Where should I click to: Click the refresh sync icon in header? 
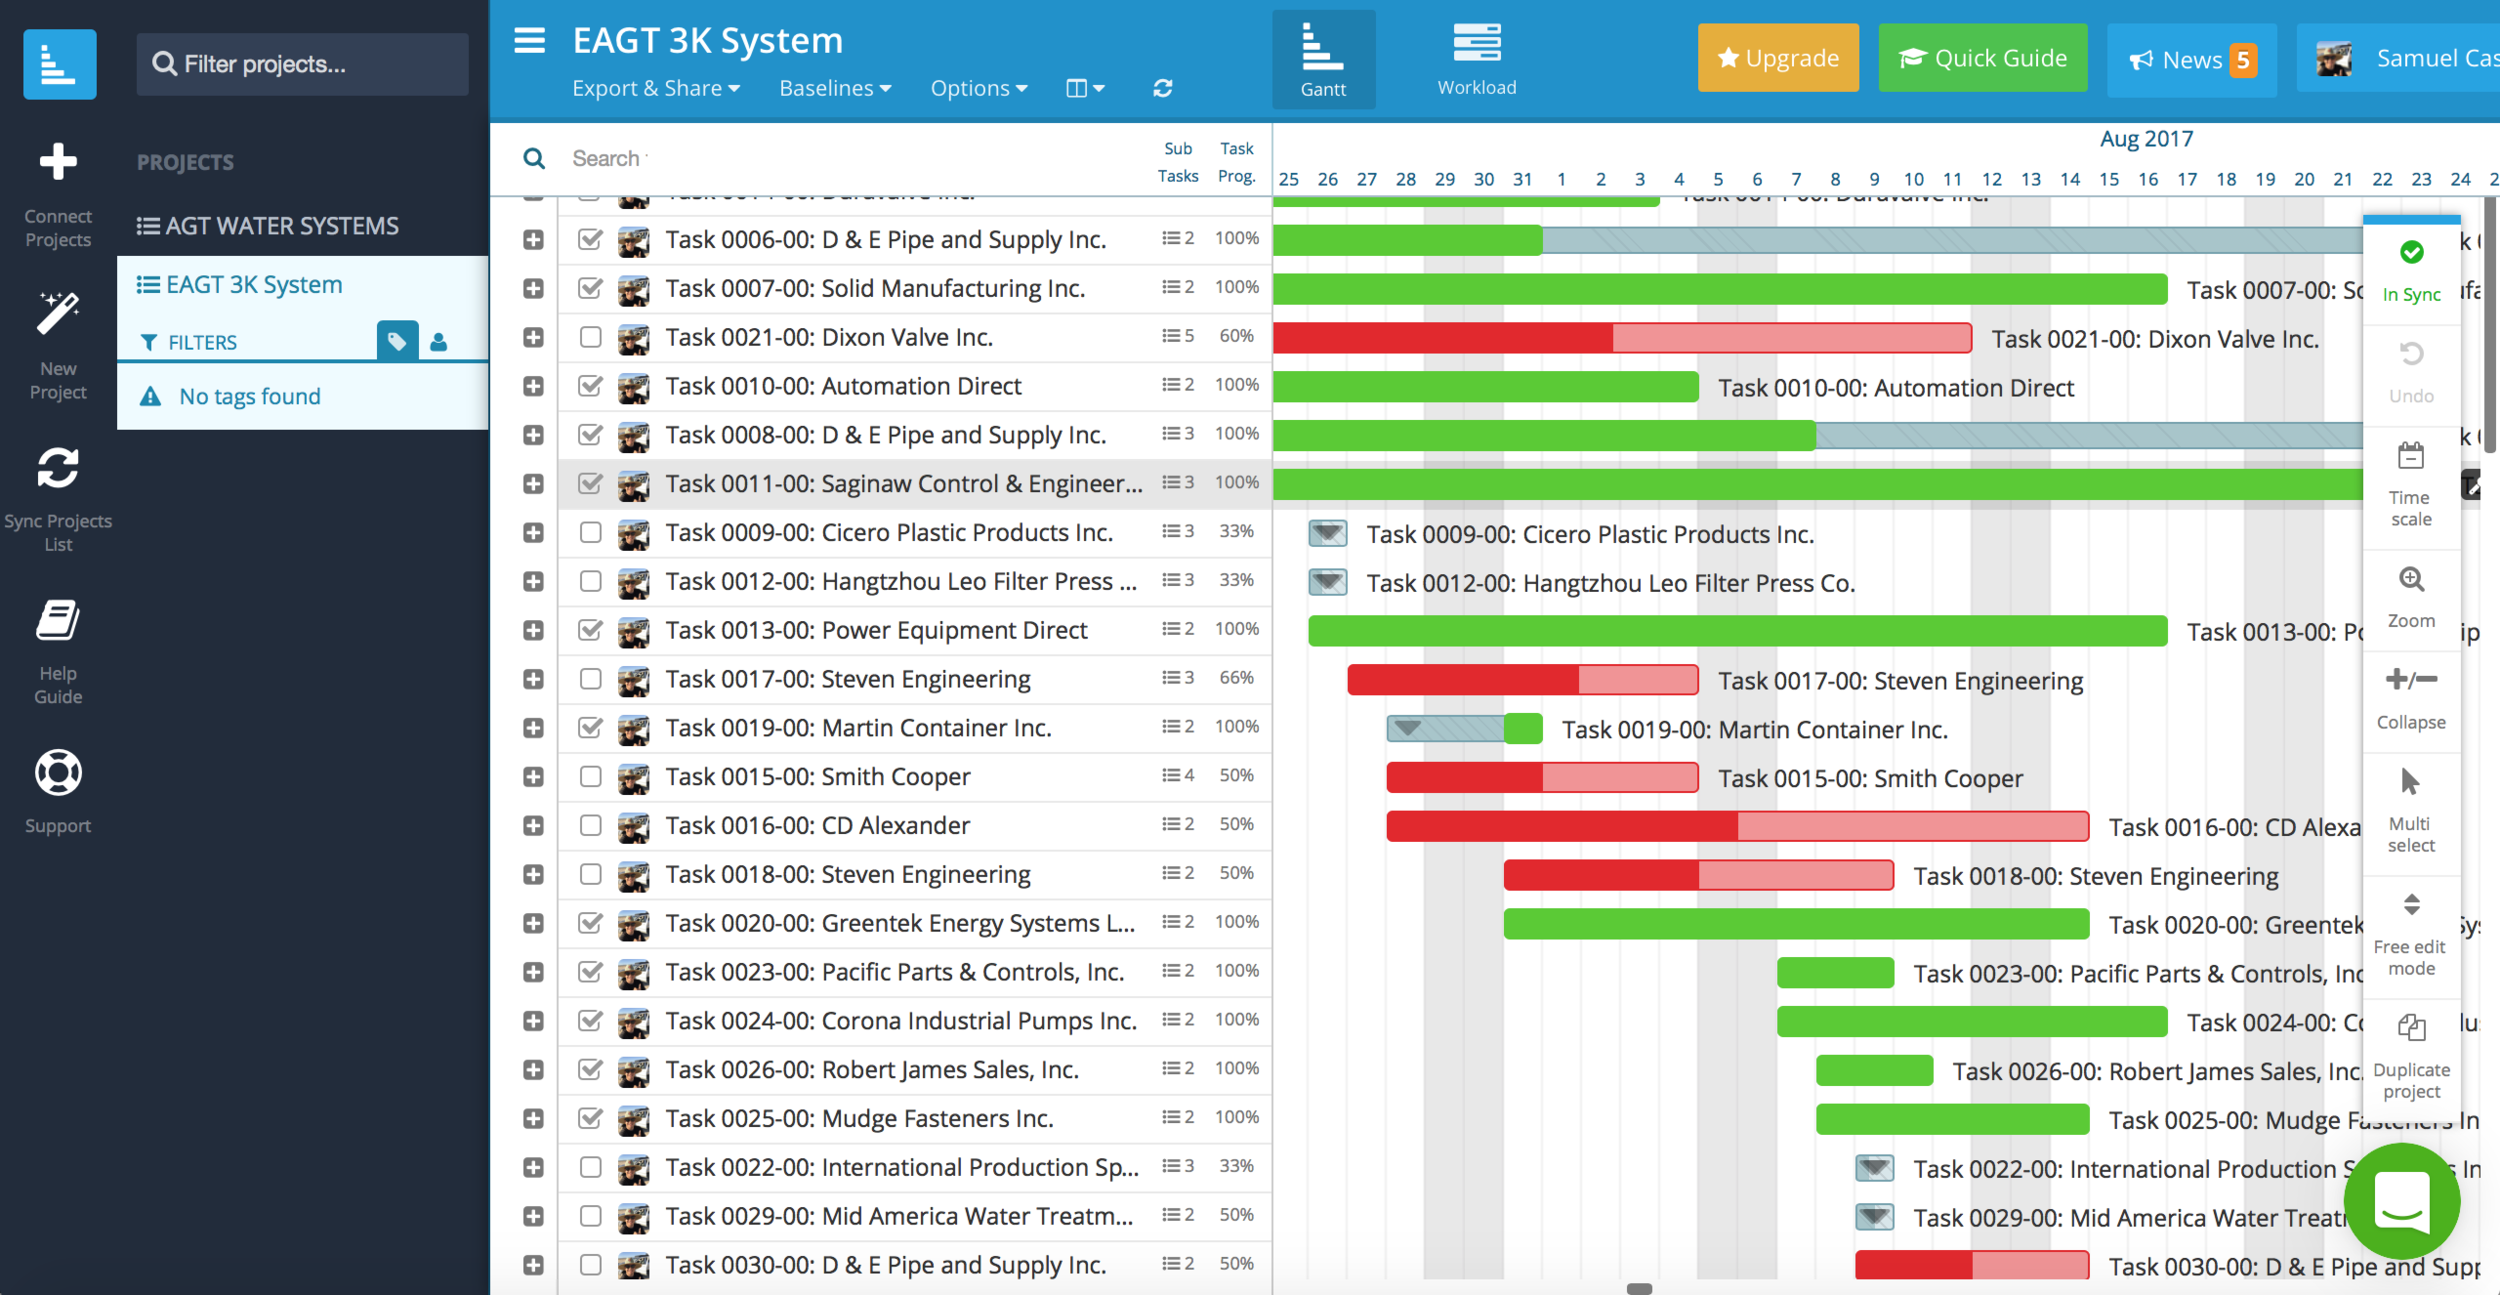(x=1162, y=88)
